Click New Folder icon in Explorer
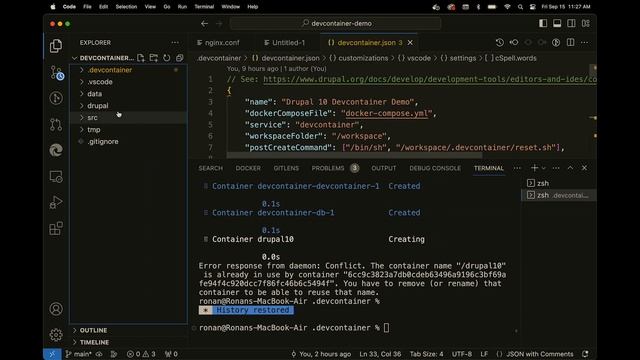640x360 pixels. [153, 58]
